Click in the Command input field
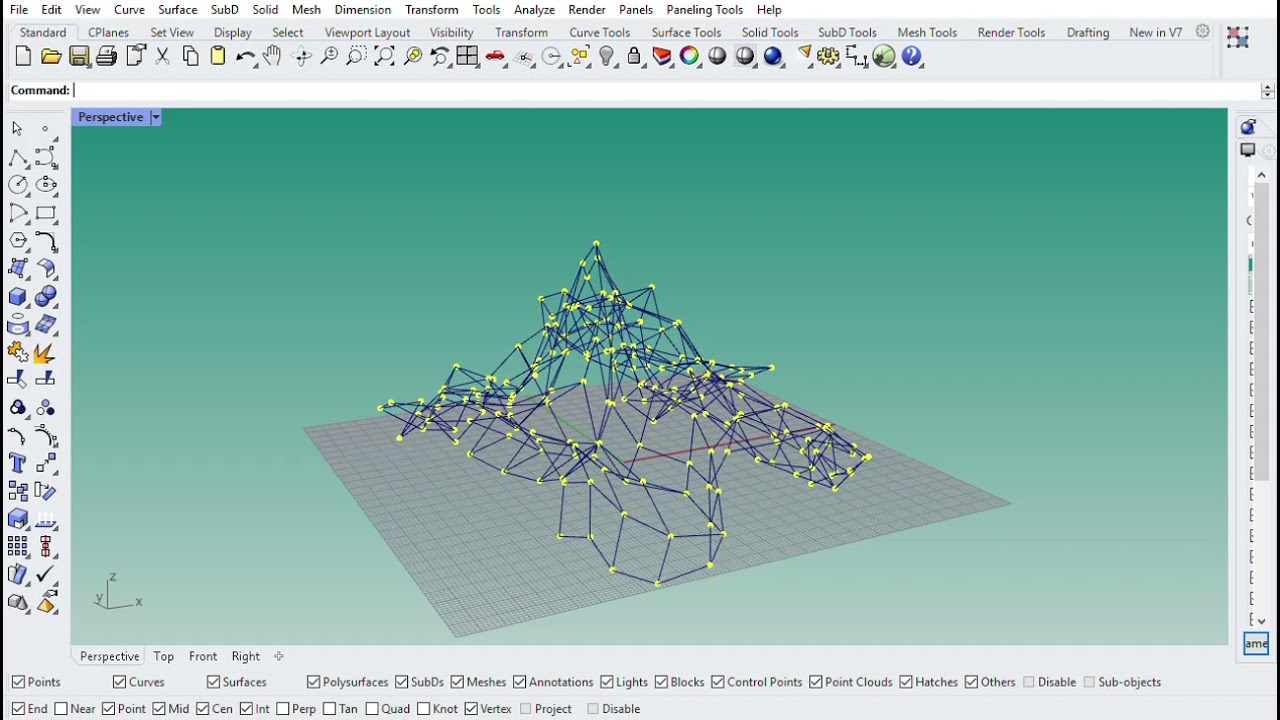Image resolution: width=1280 pixels, height=720 pixels. (665, 90)
